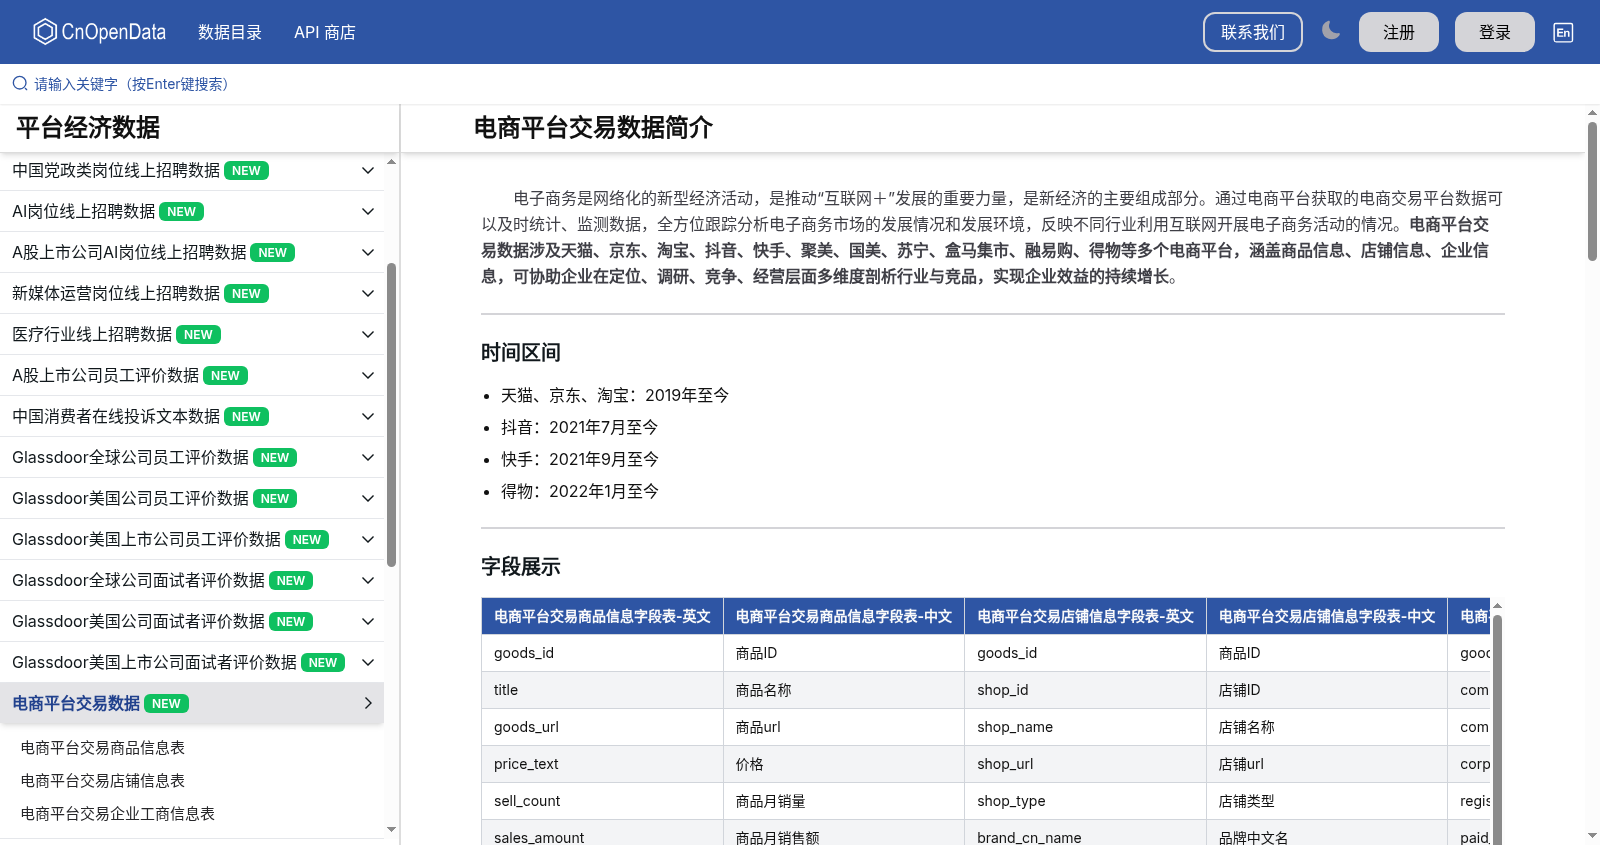Collapse 电商平台交易数据 chevron
The width and height of the screenshot is (1600, 861).
(368, 704)
